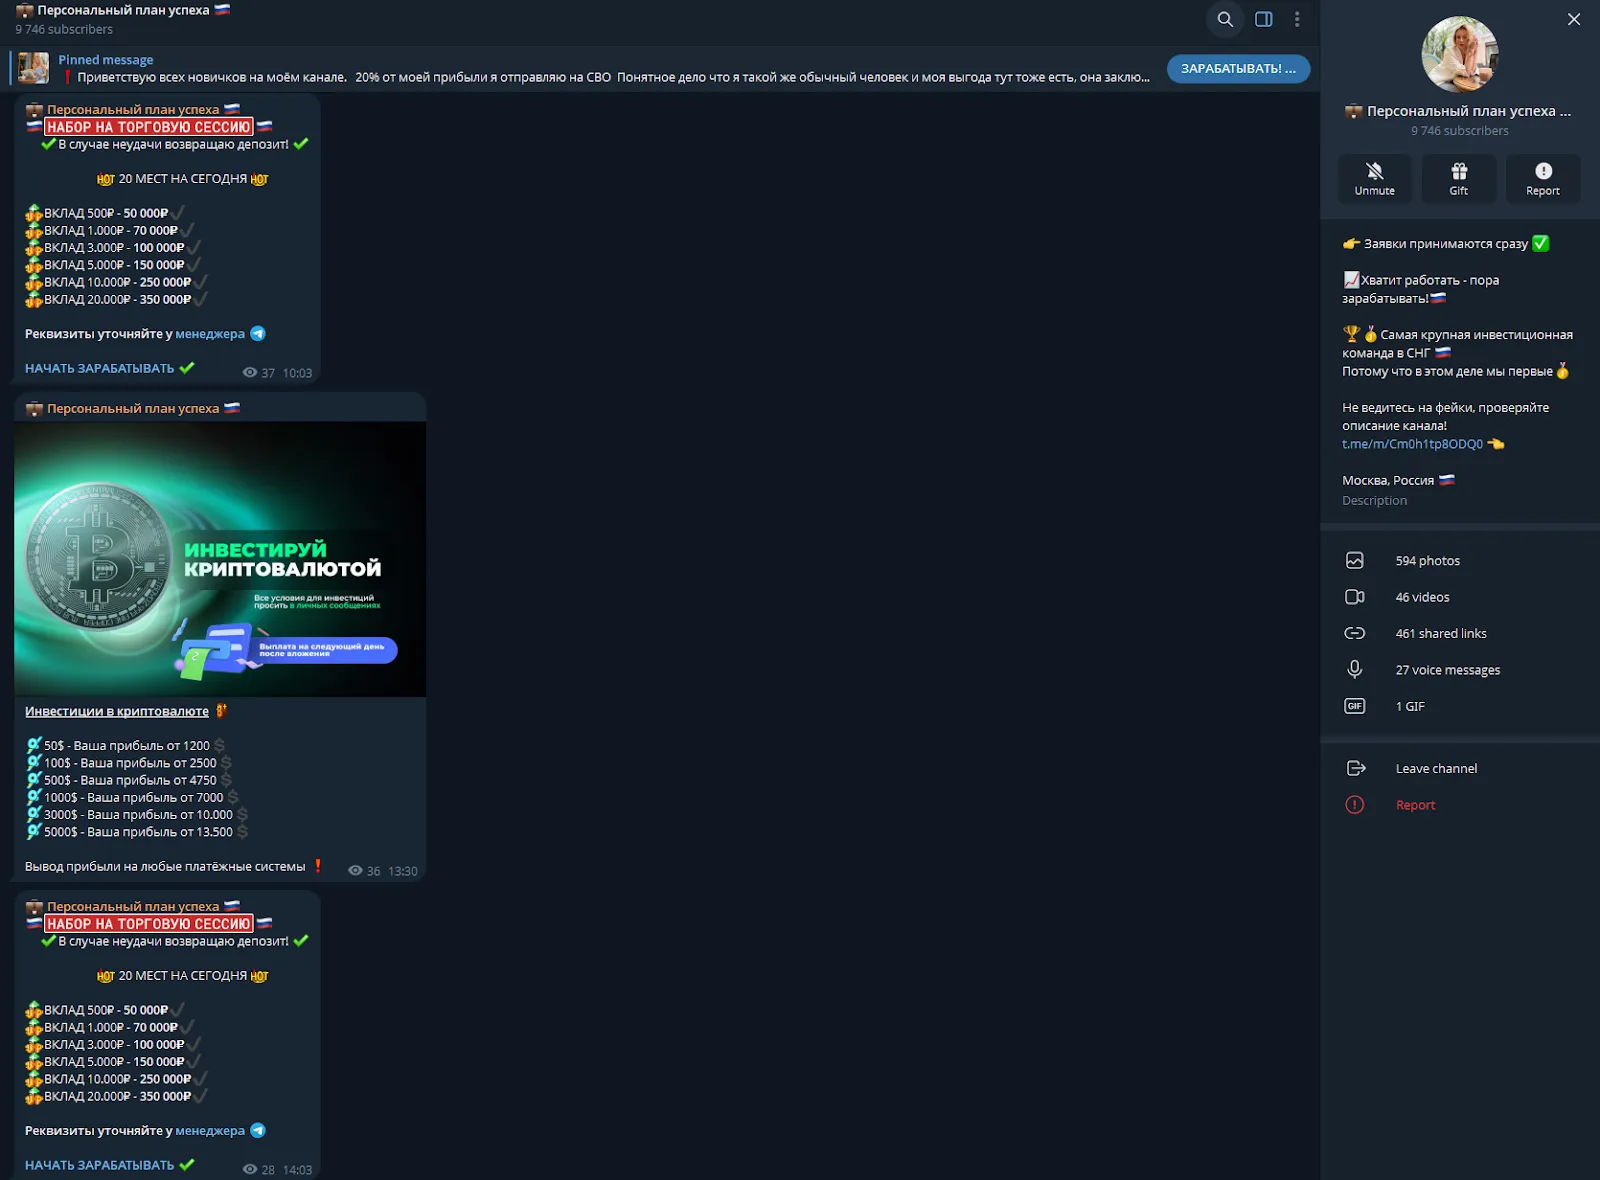The height and width of the screenshot is (1180, 1600).
Task: Unmute the channel notifications
Action: tap(1375, 179)
